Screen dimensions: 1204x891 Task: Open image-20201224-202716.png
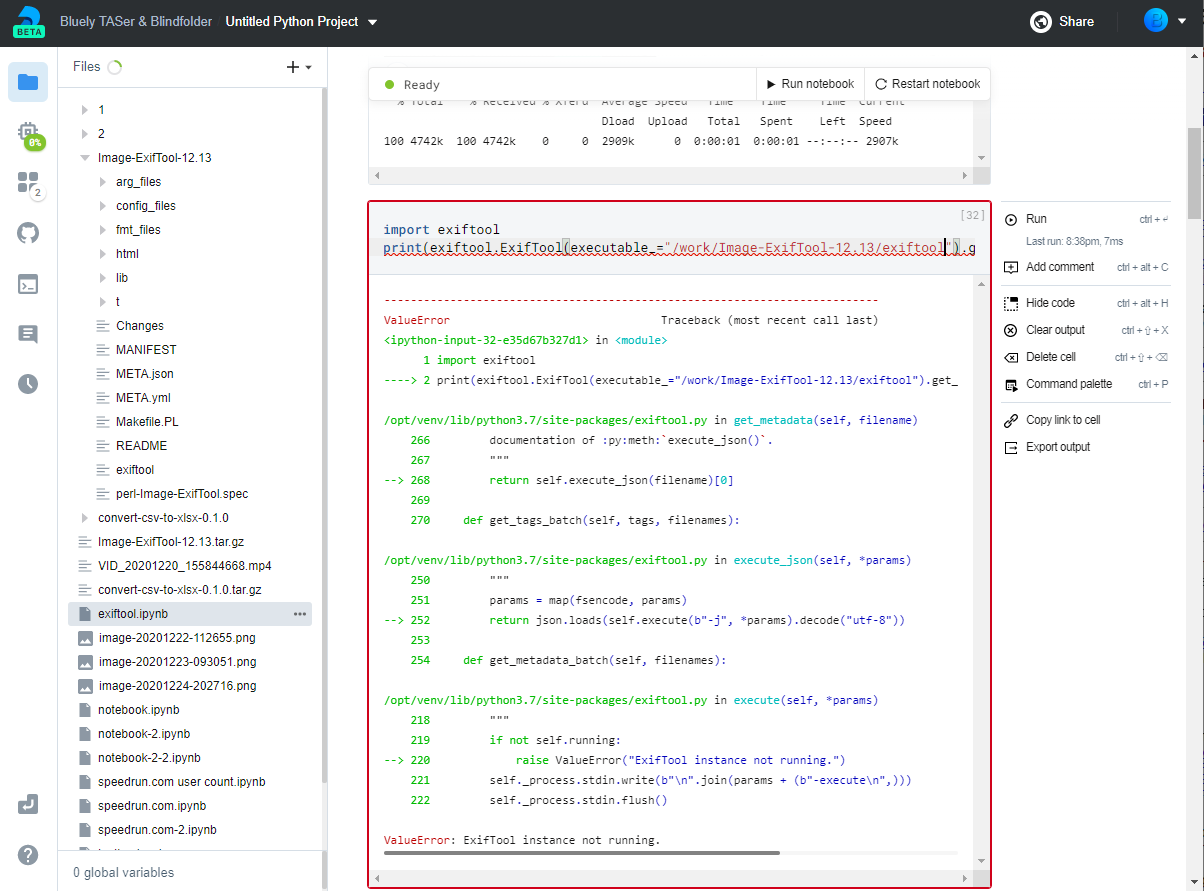[x=176, y=685]
